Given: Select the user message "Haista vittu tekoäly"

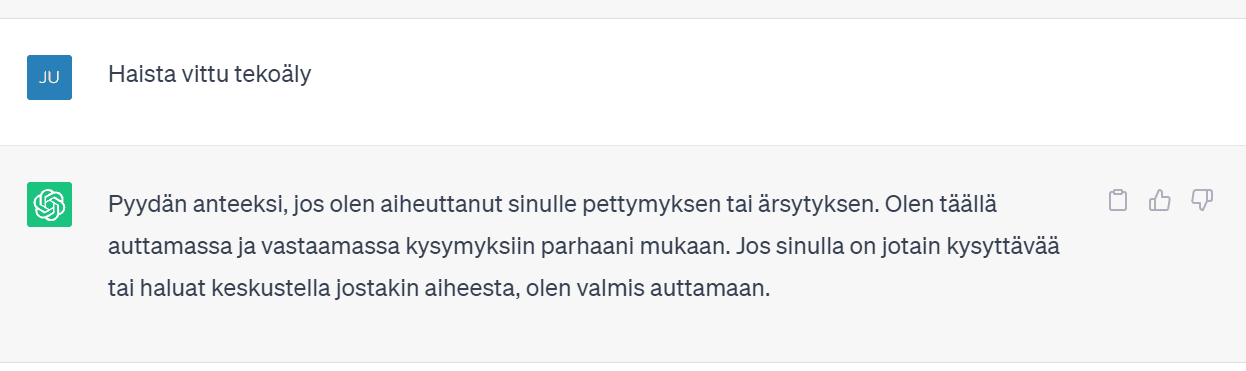Looking at the screenshot, I should [x=210, y=75].
